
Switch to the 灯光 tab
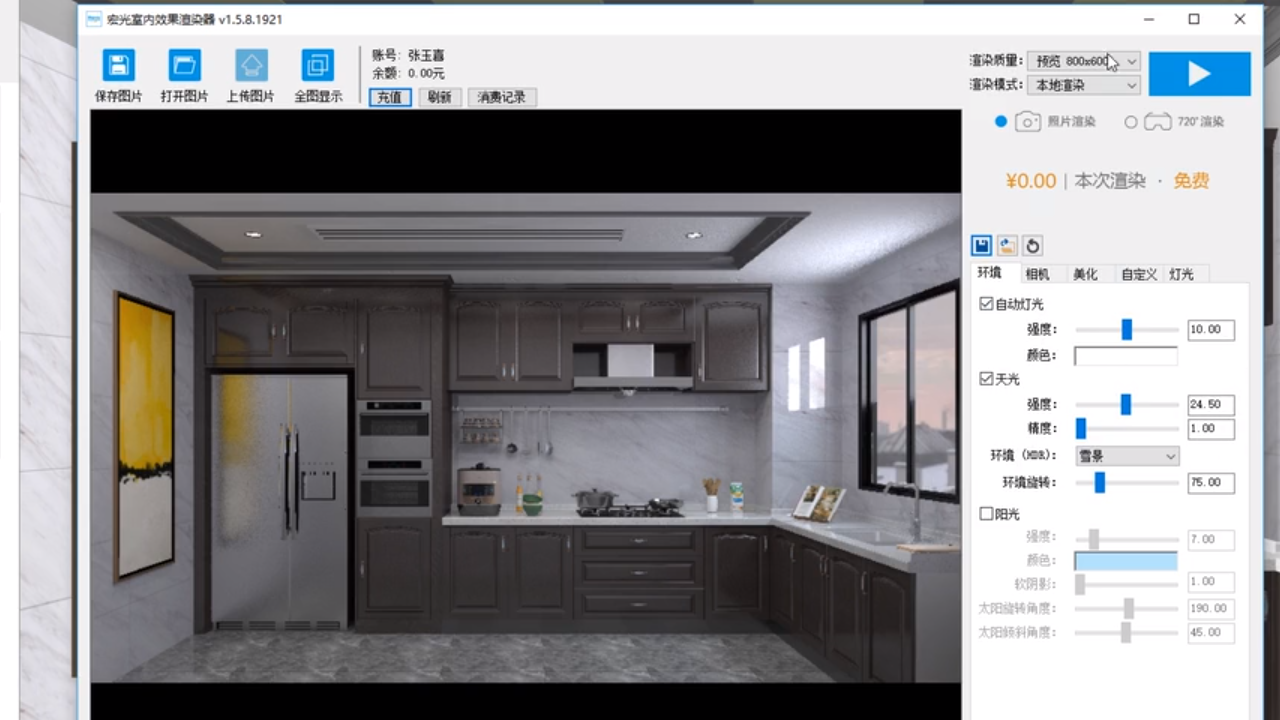[x=1181, y=274]
